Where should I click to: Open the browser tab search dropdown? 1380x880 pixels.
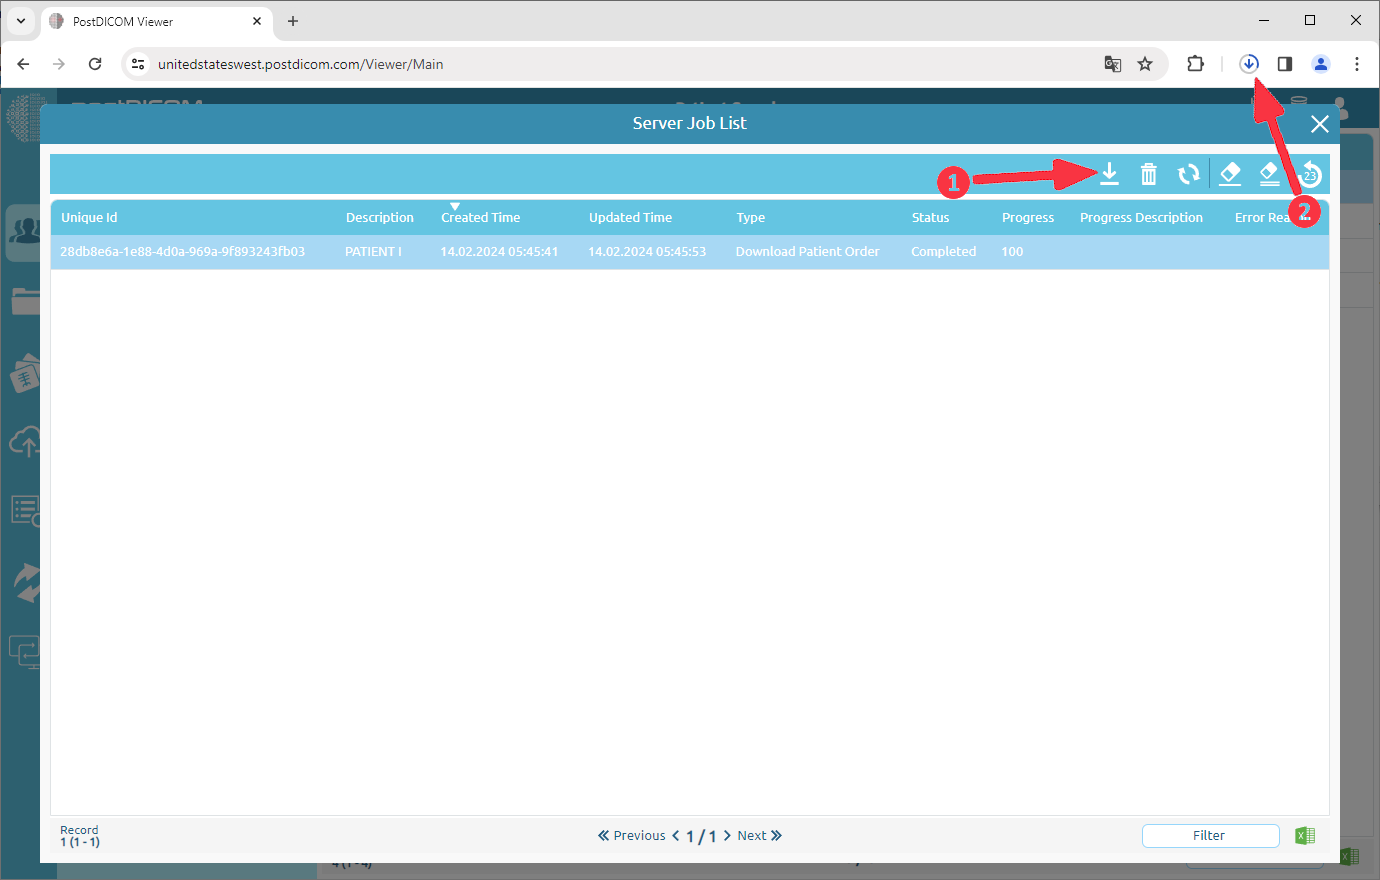(x=20, y=20)
